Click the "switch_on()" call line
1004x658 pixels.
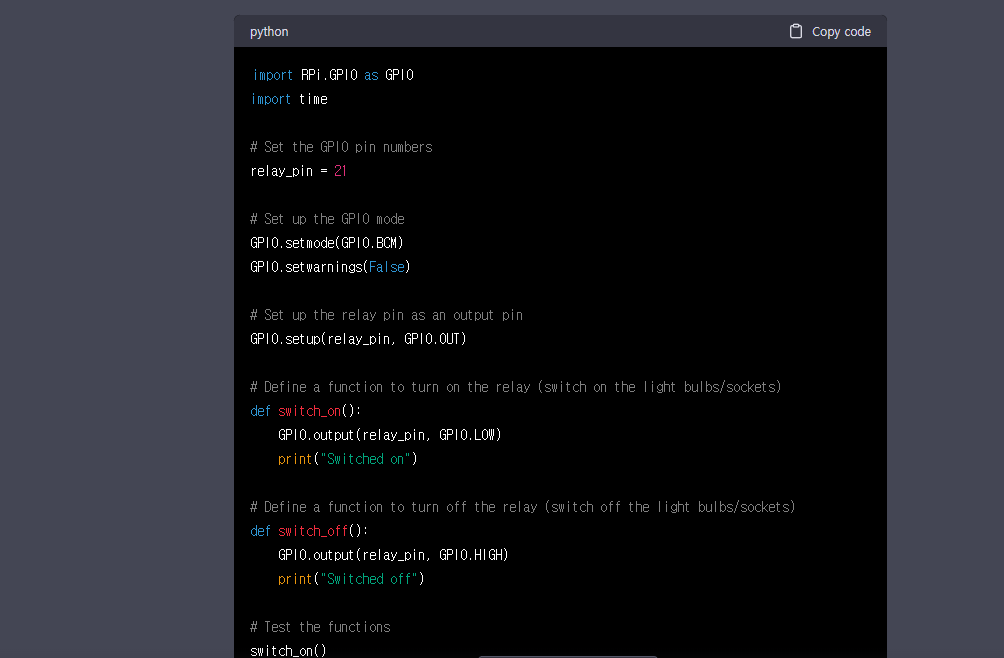[x=288, y=650]
